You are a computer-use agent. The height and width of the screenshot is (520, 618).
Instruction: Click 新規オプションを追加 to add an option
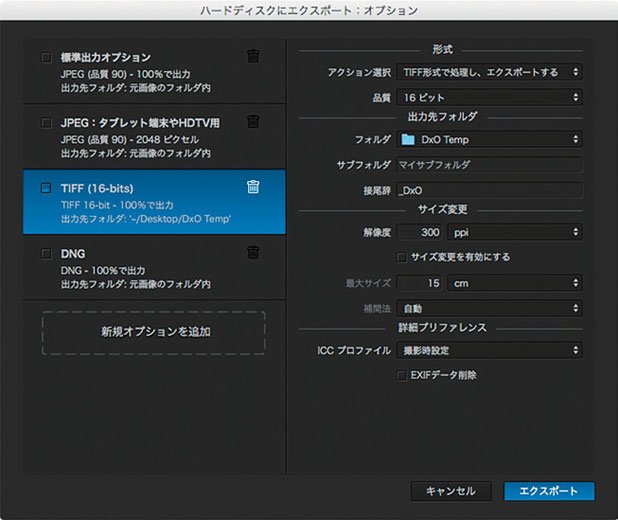tap(154, 333)
